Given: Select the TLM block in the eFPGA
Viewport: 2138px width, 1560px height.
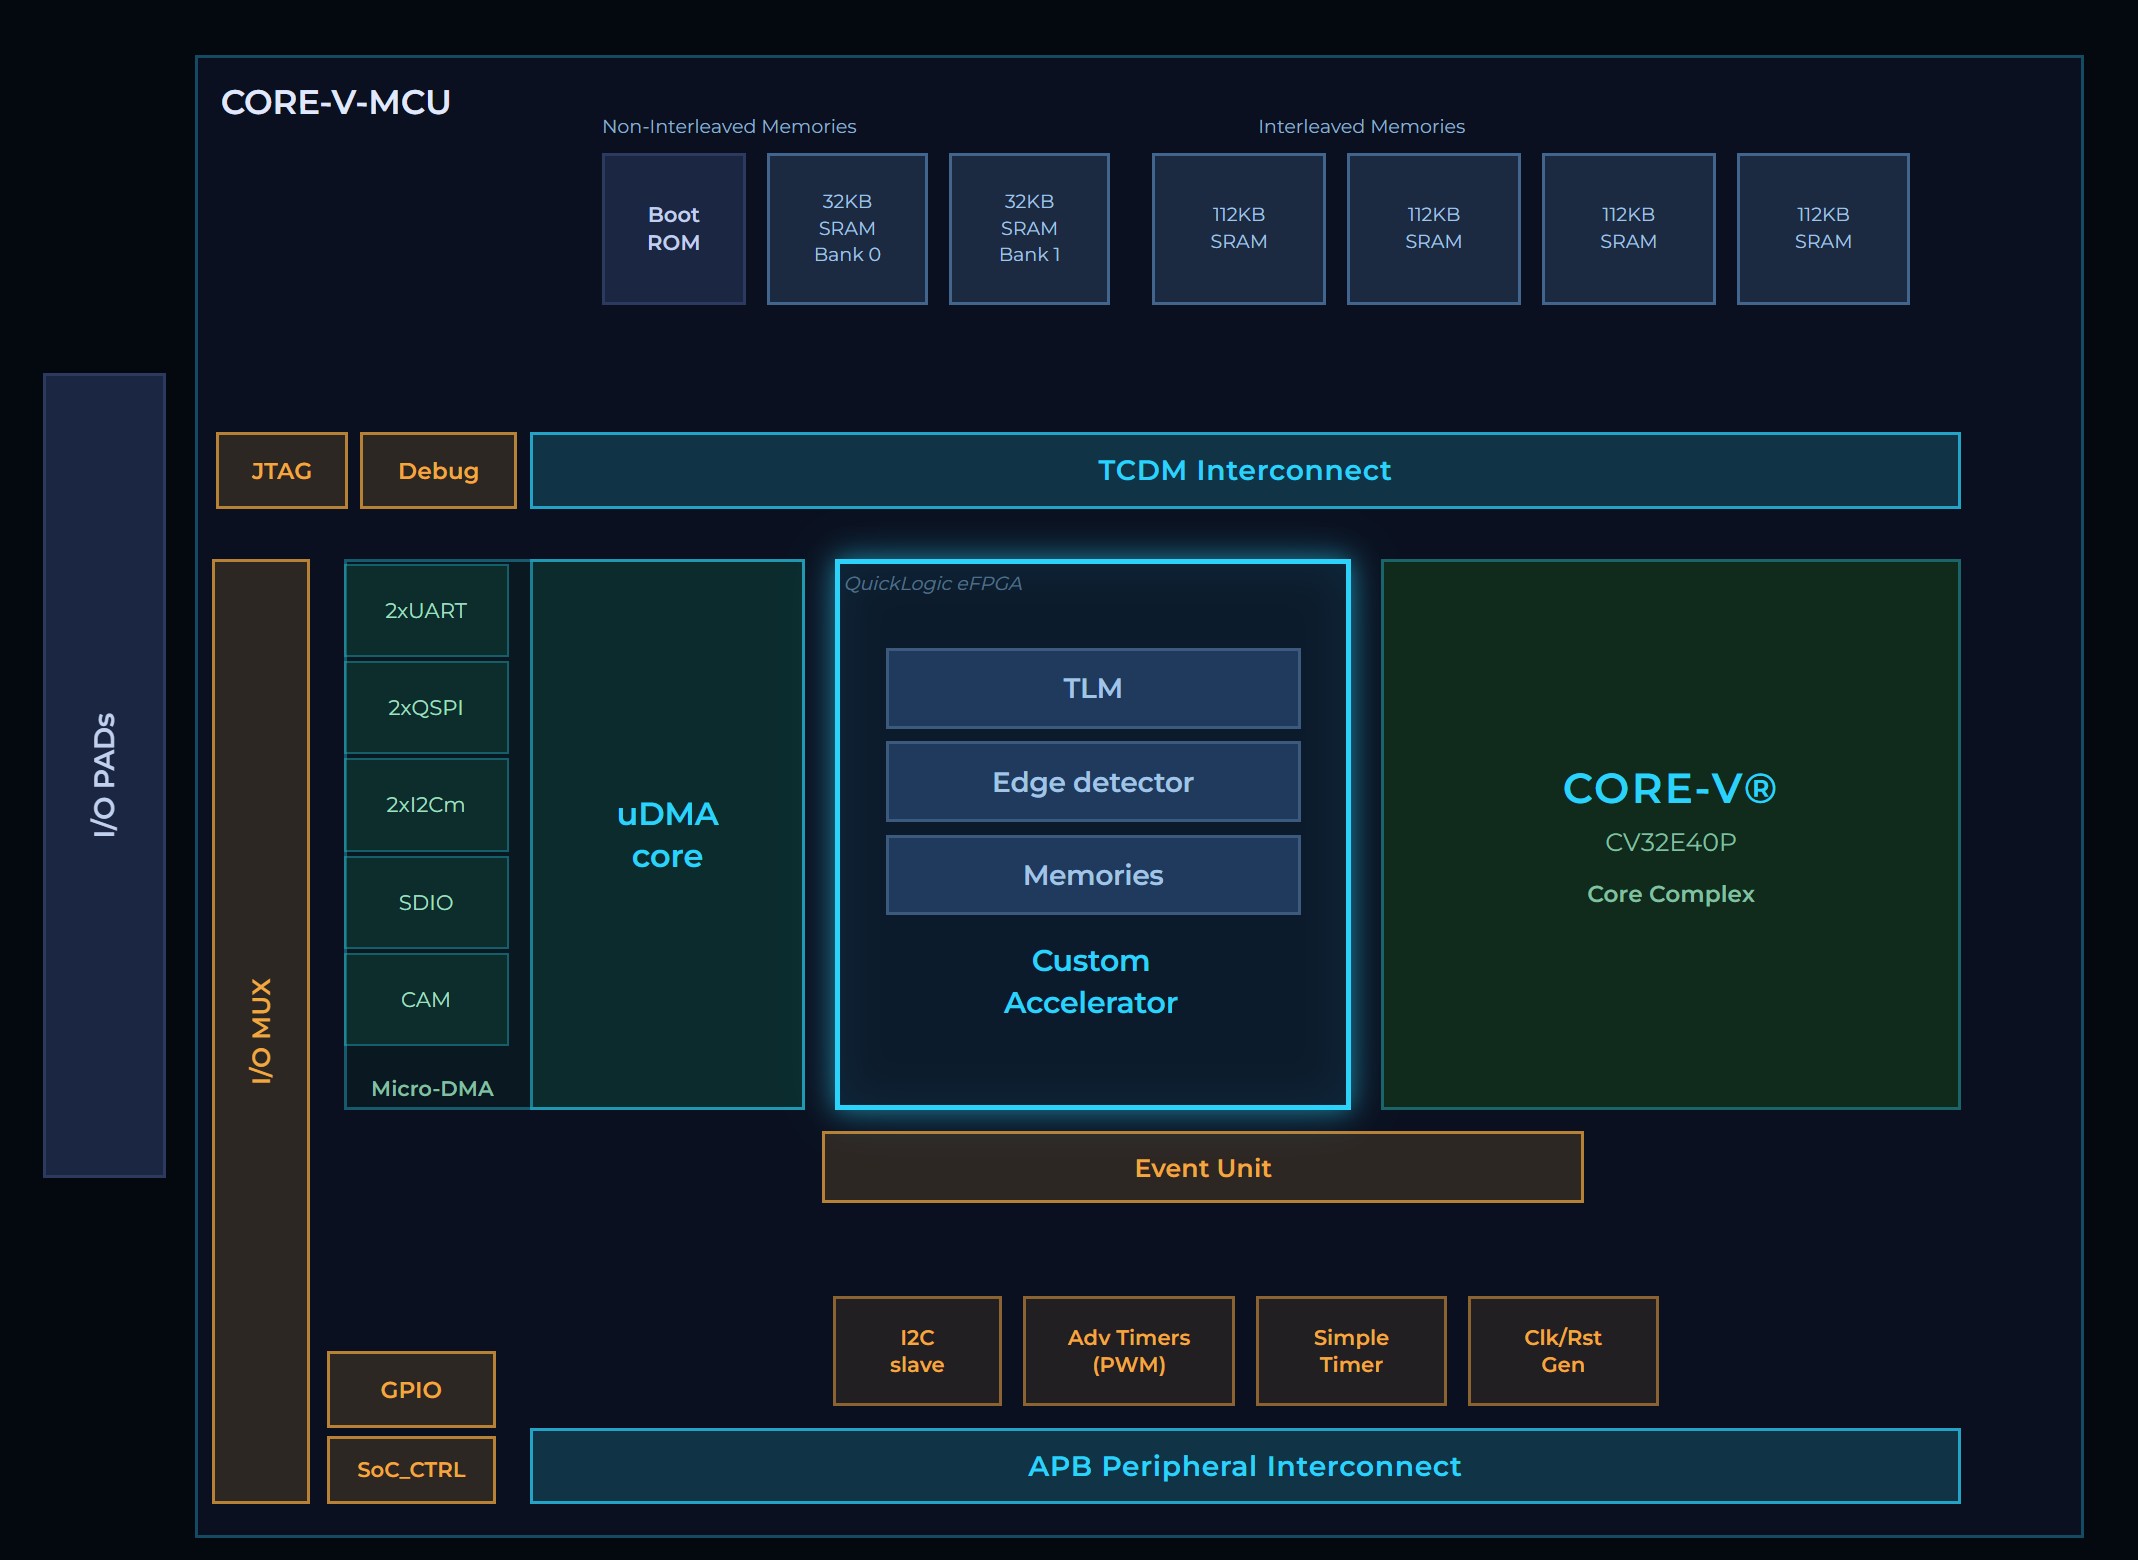Looking at the screenshot, I should tap(1092, 688).
